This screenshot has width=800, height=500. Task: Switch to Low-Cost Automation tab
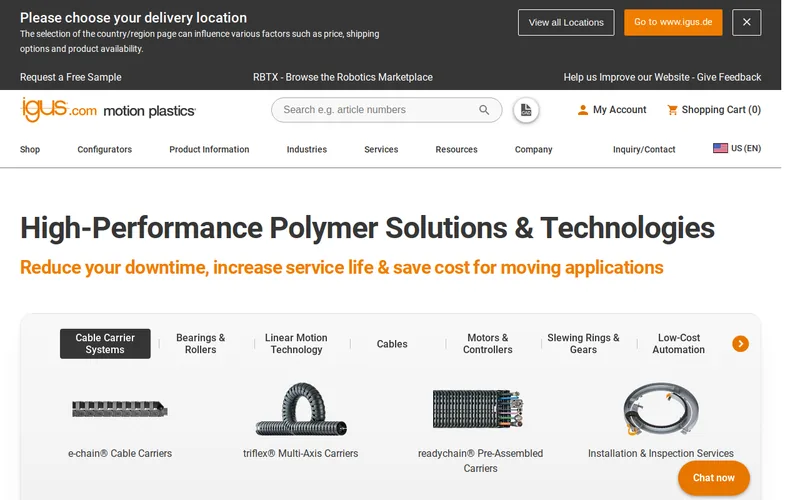[x=679, y=343]
